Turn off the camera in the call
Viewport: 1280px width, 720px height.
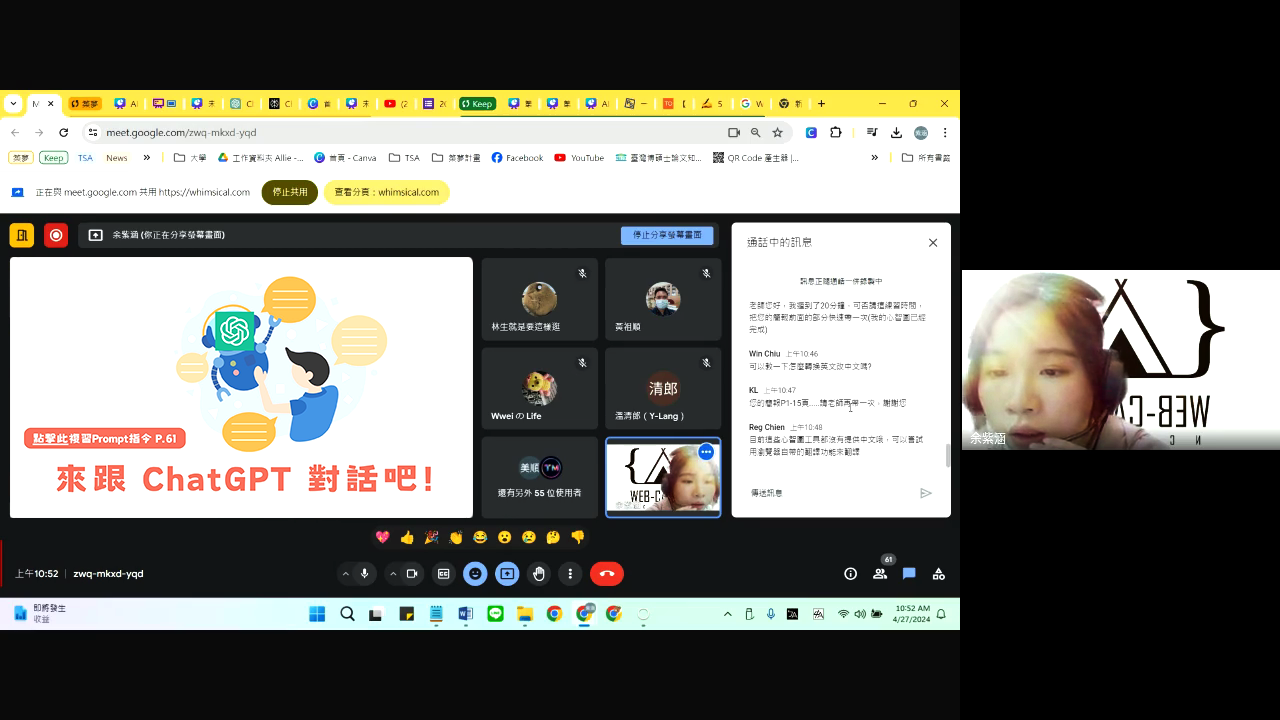pos(411,573)
